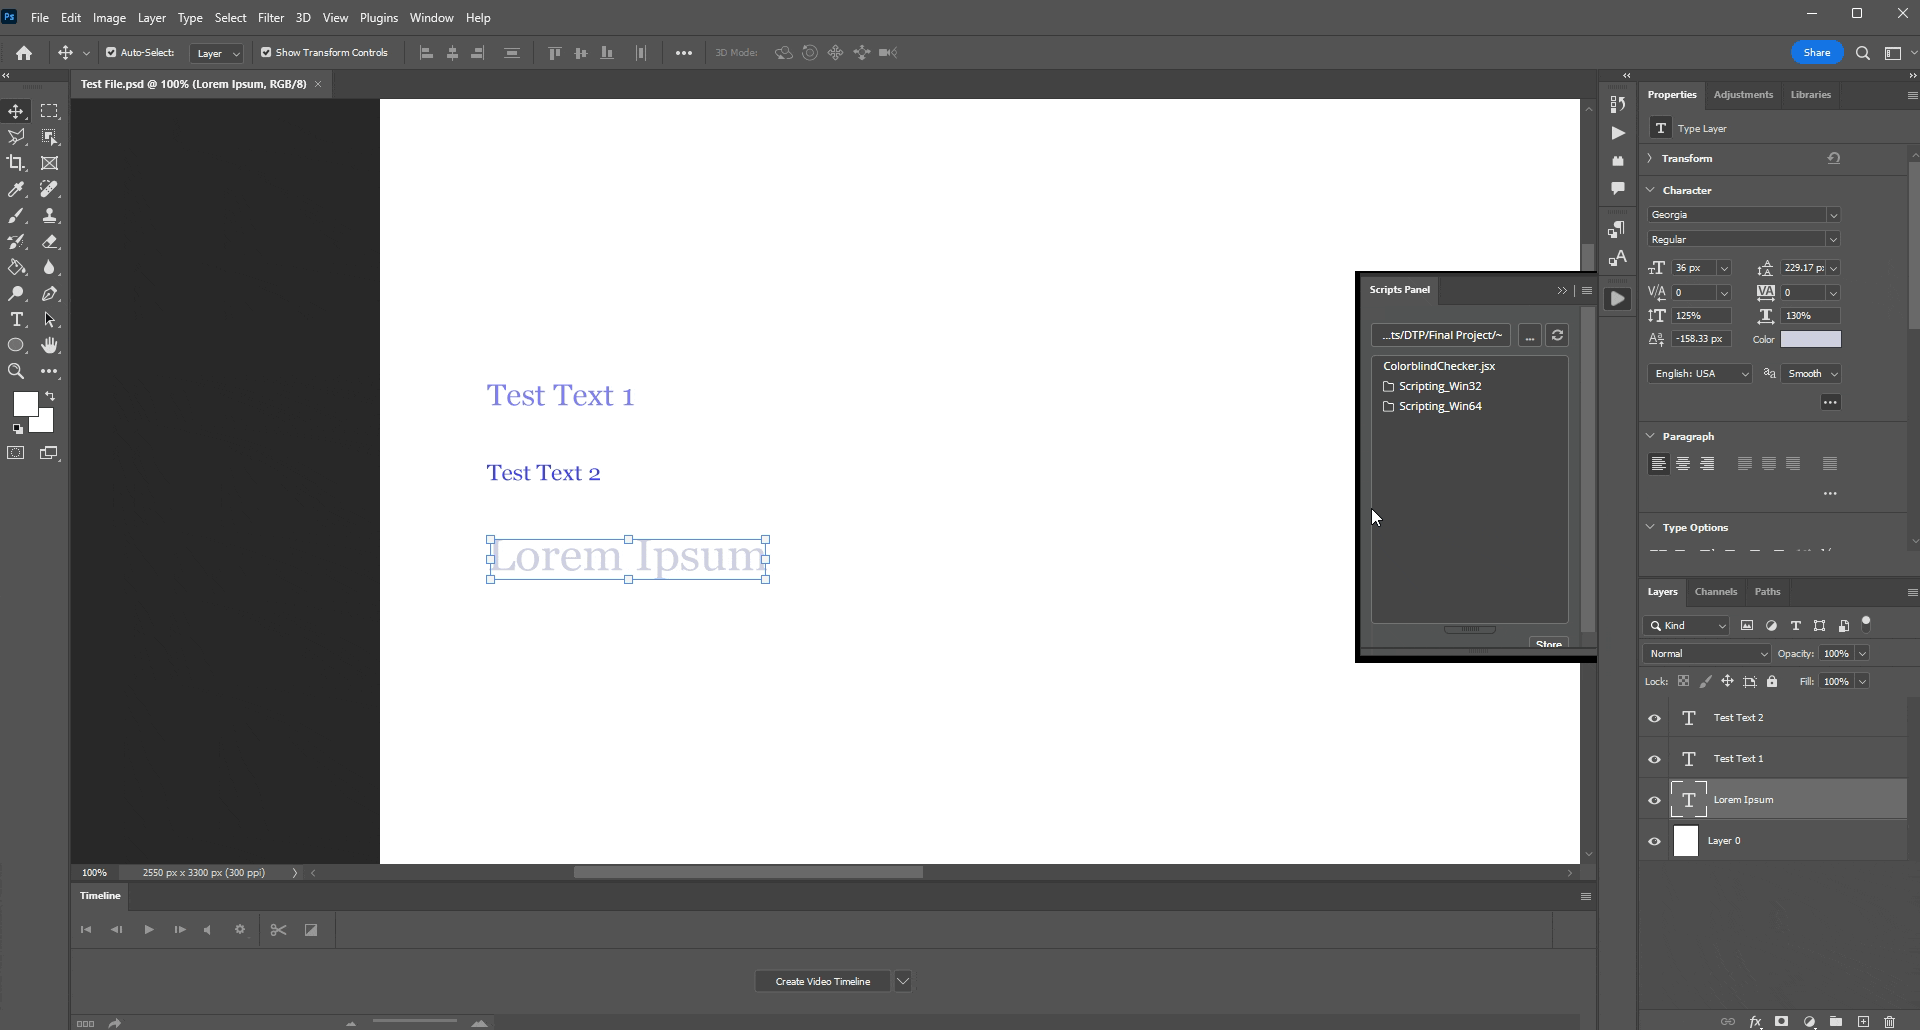Open the Normal blend mode dropdown
Image resolution: width=1920 pixels, height=1030 pixels.
pos(1707,654)
